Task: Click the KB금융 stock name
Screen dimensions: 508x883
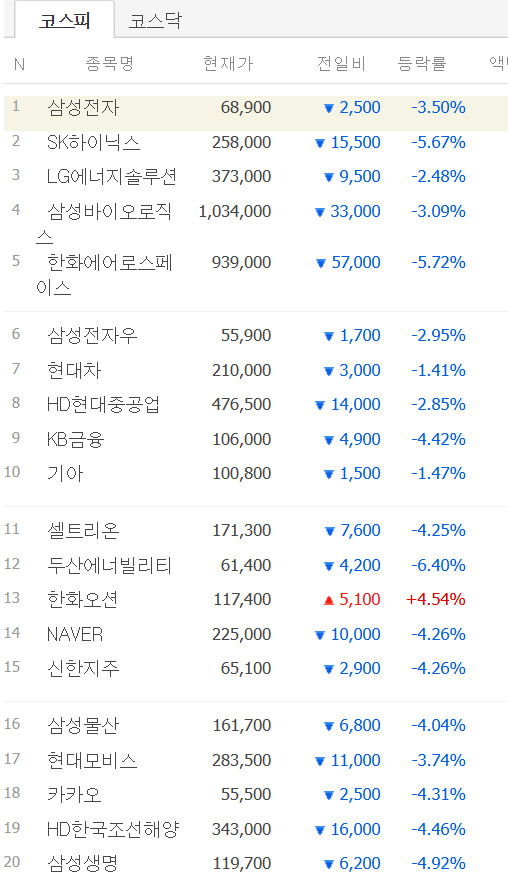Action: click(75, 439)
